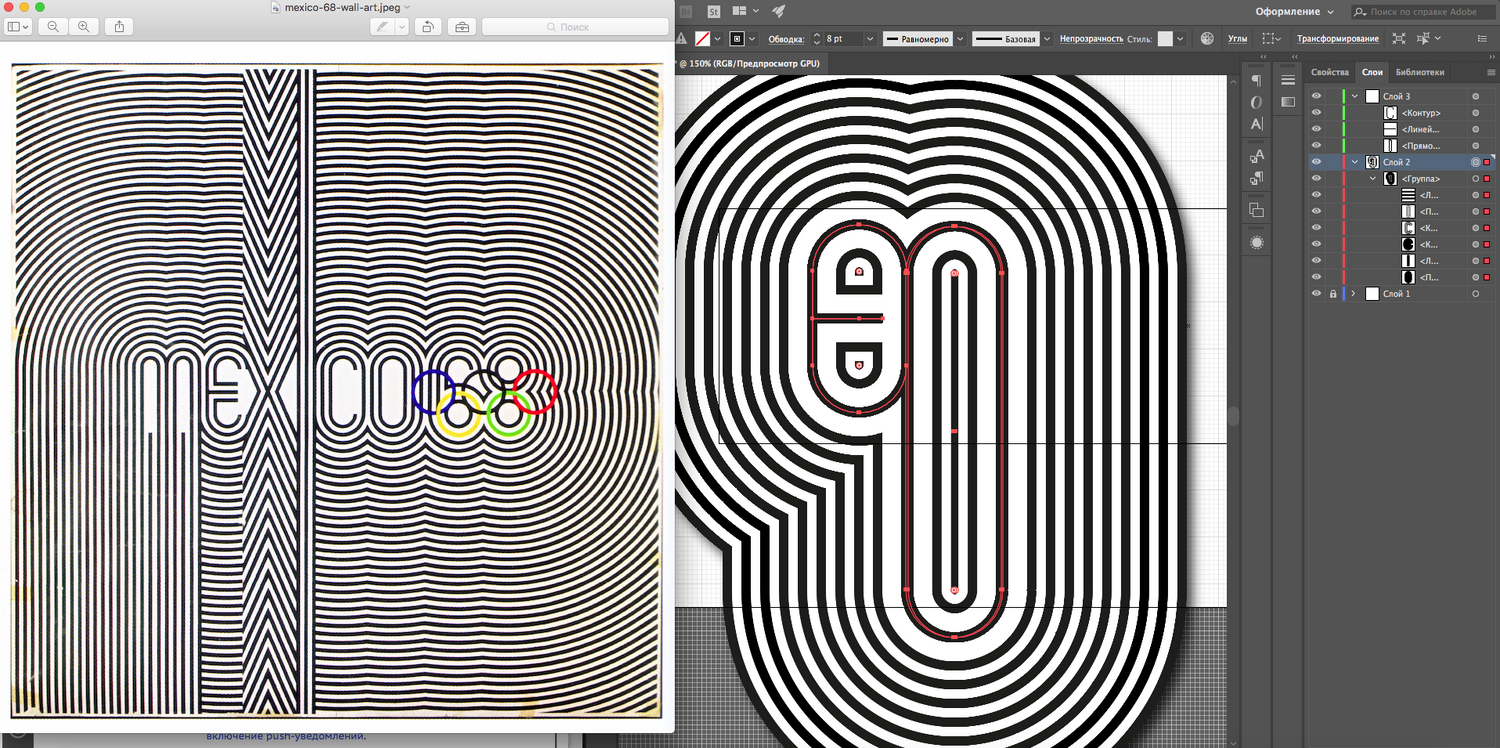Viewport: 1500px width, 748px height.
Task: Collapse Слой 2 in Layers panel
Action: tap(1355, 162)
